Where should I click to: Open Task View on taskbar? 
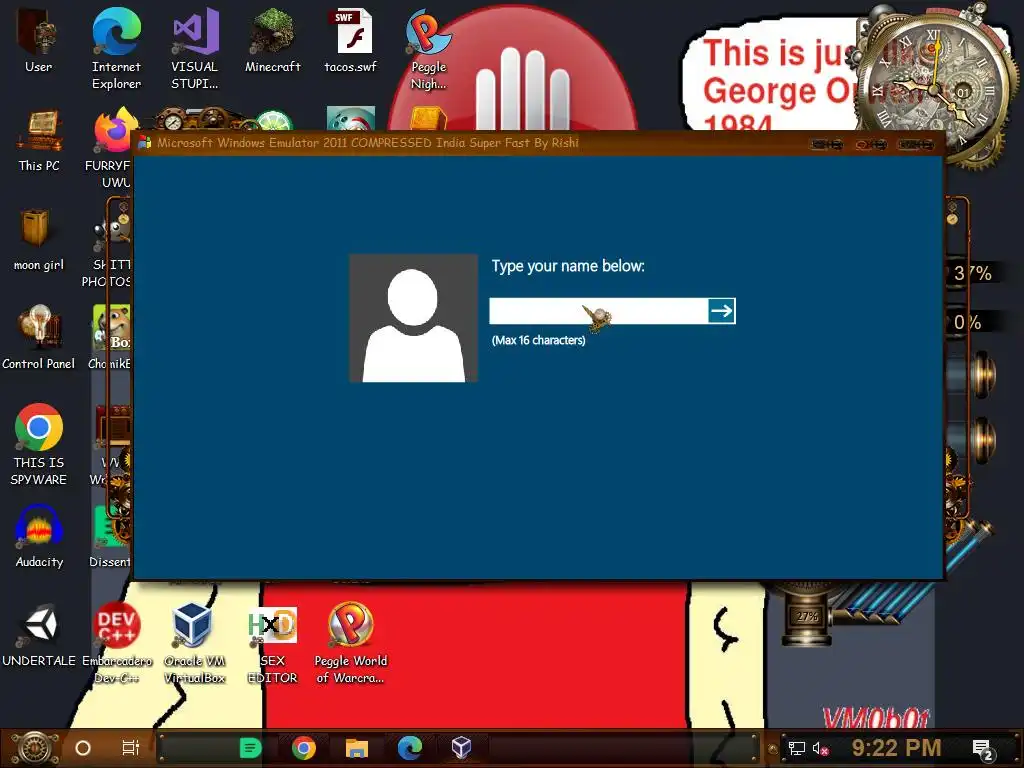pos(131,748)
